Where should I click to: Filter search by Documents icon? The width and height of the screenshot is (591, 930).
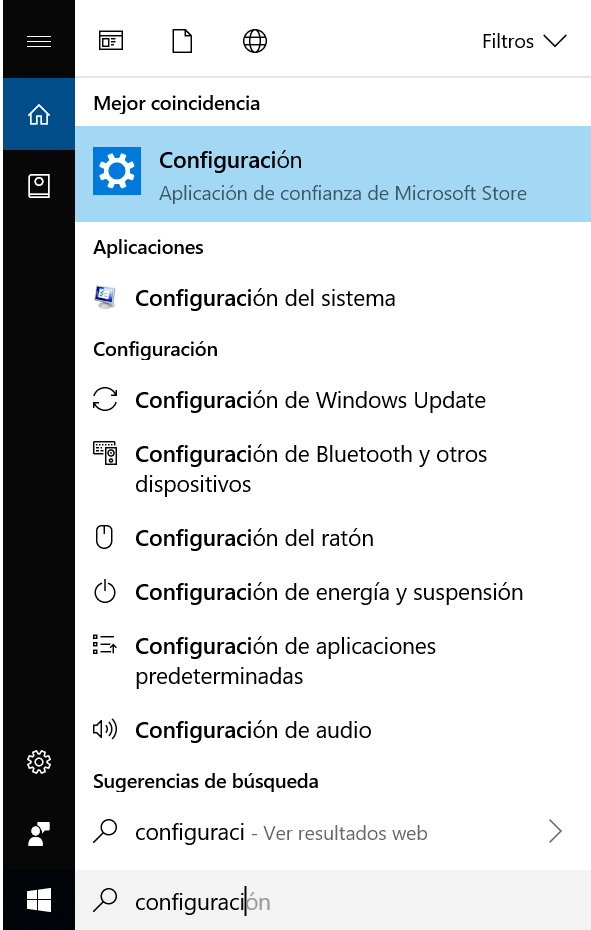181,41
